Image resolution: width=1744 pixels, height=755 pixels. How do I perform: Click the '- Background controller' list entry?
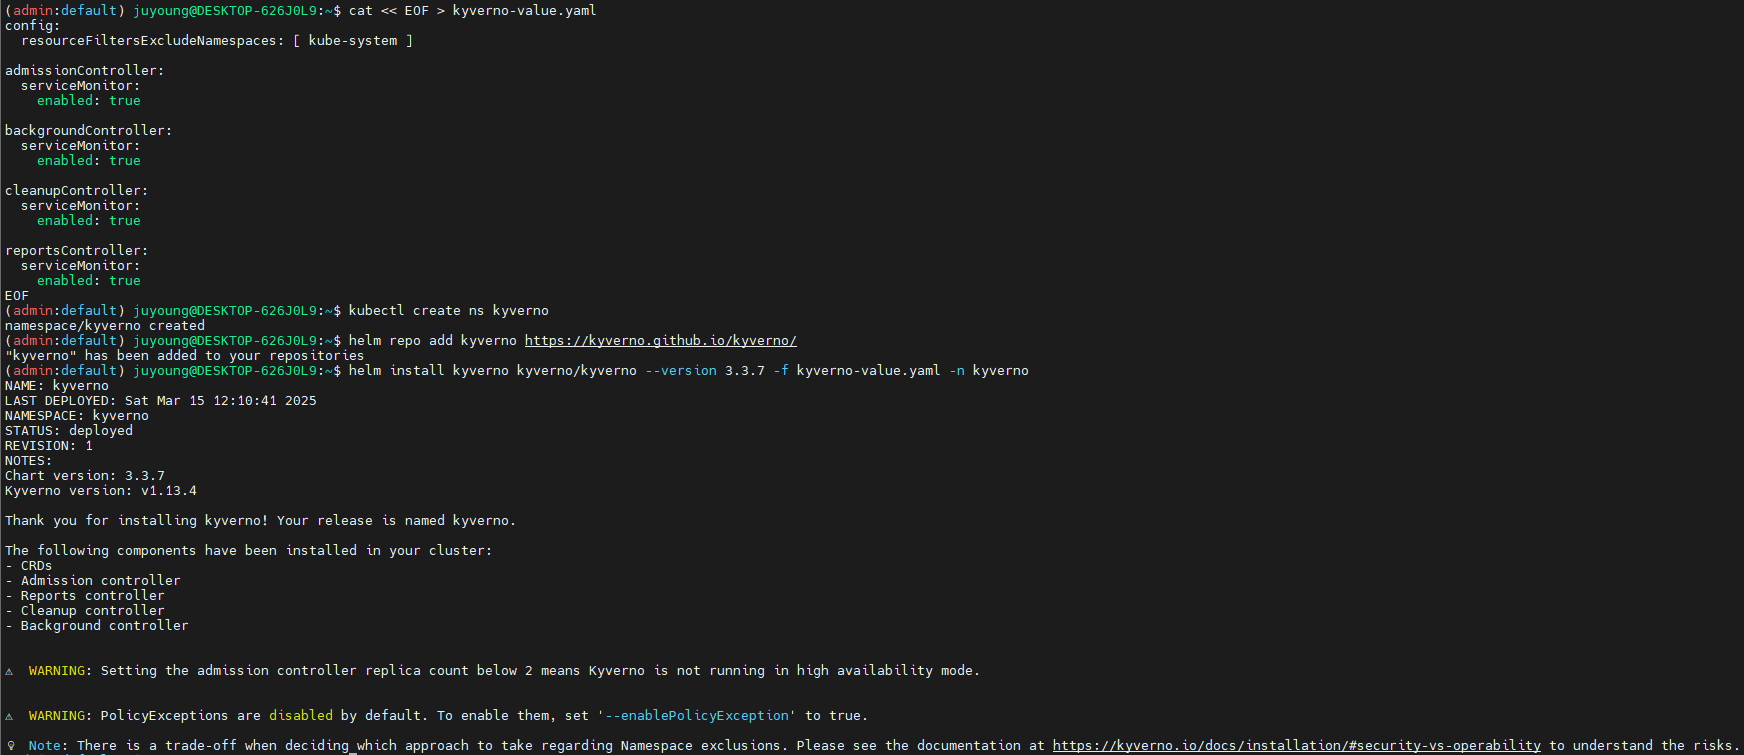click(97, 626)
